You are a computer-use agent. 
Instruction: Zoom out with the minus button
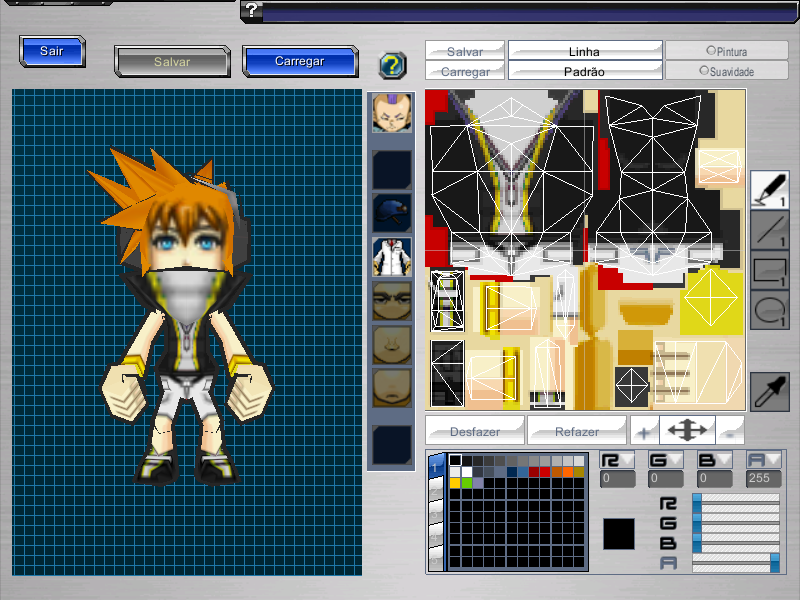point(730,432)
